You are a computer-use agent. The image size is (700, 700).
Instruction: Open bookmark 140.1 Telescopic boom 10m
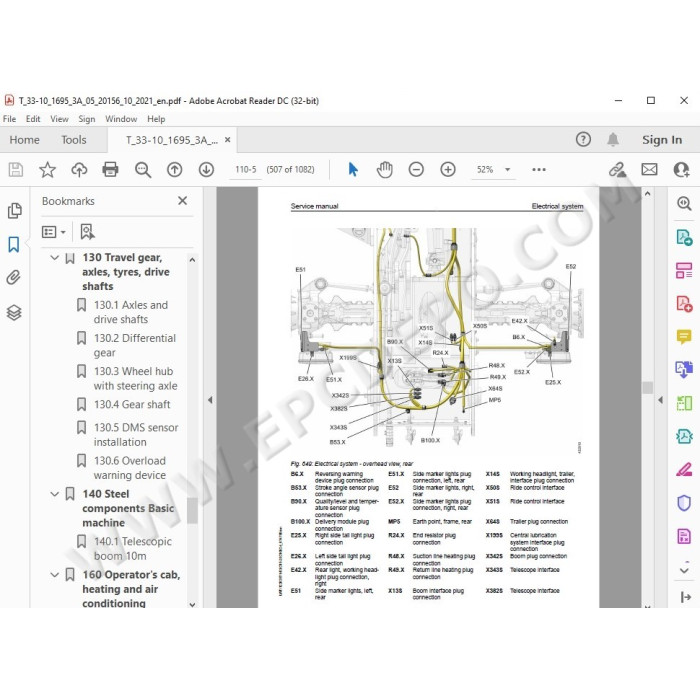click(x=133, y=548)
